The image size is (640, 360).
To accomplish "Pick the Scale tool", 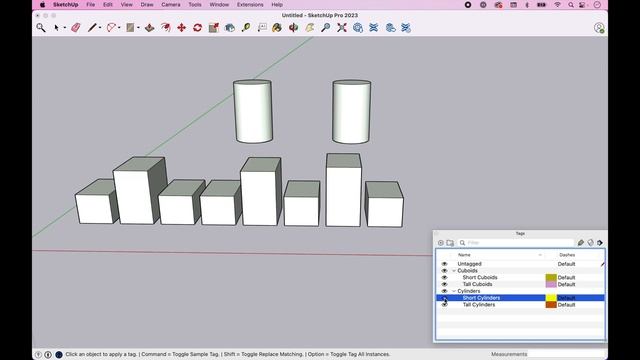I will (x=213, y=27).
